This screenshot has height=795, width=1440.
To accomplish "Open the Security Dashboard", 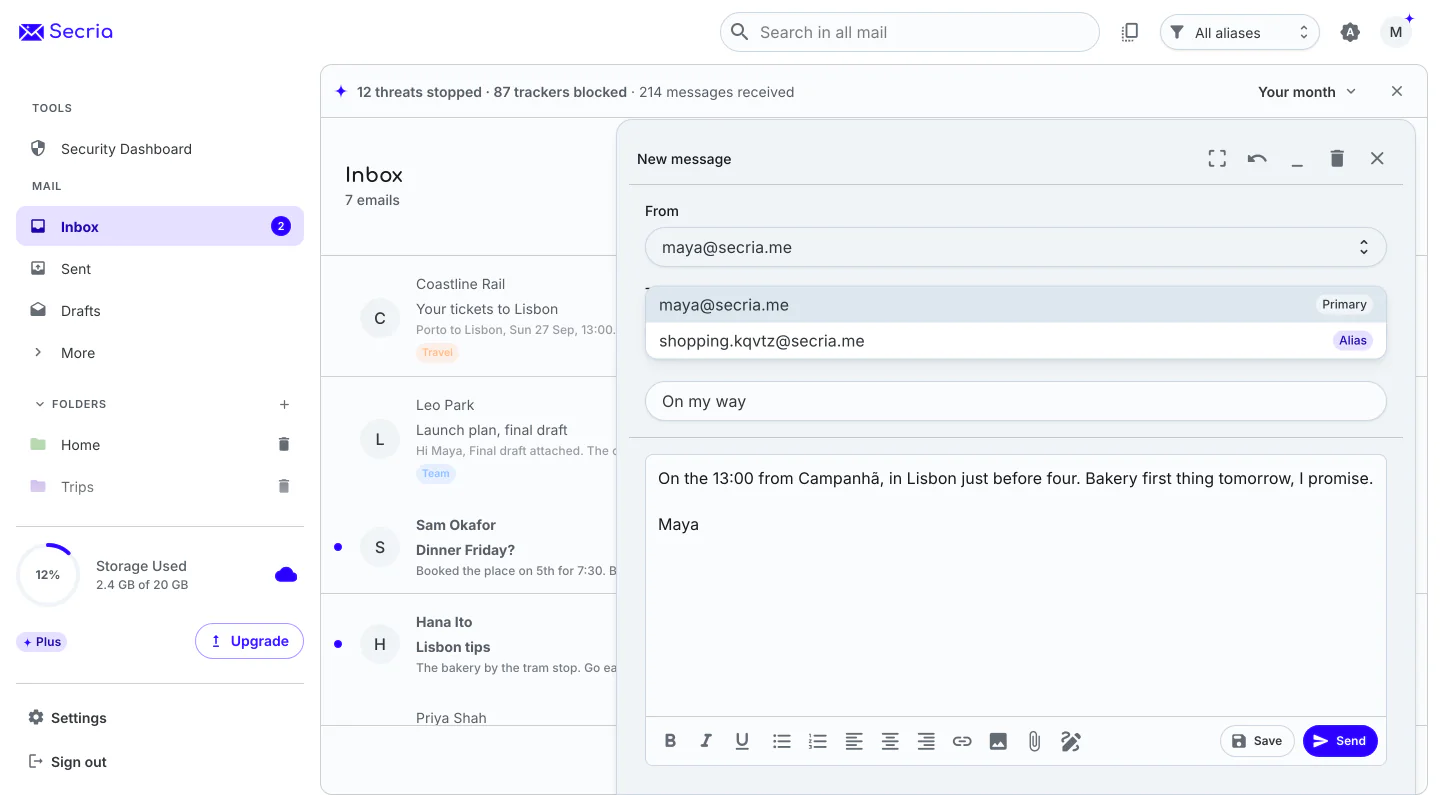I will coord(160,149).
